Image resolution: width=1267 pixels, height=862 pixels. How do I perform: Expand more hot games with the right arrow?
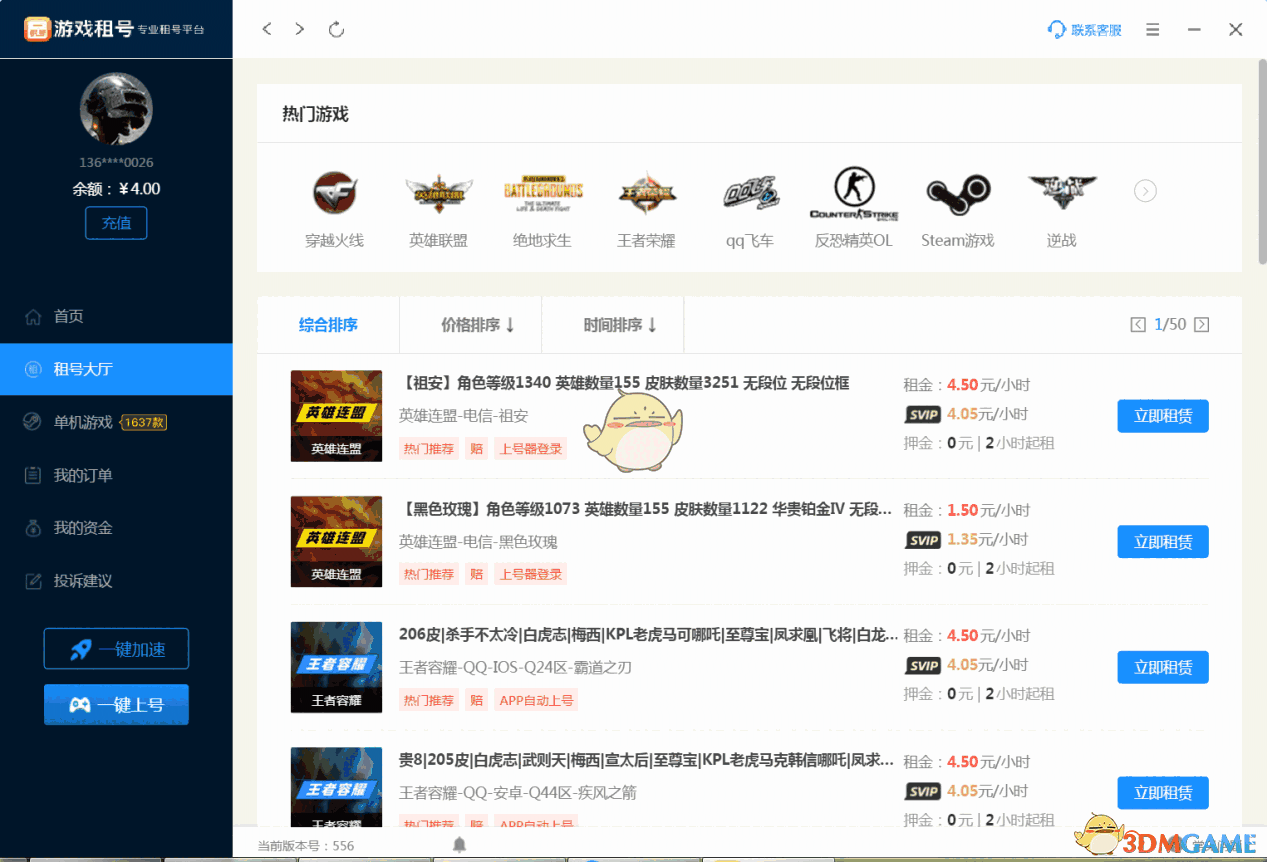click(1144, 190)
